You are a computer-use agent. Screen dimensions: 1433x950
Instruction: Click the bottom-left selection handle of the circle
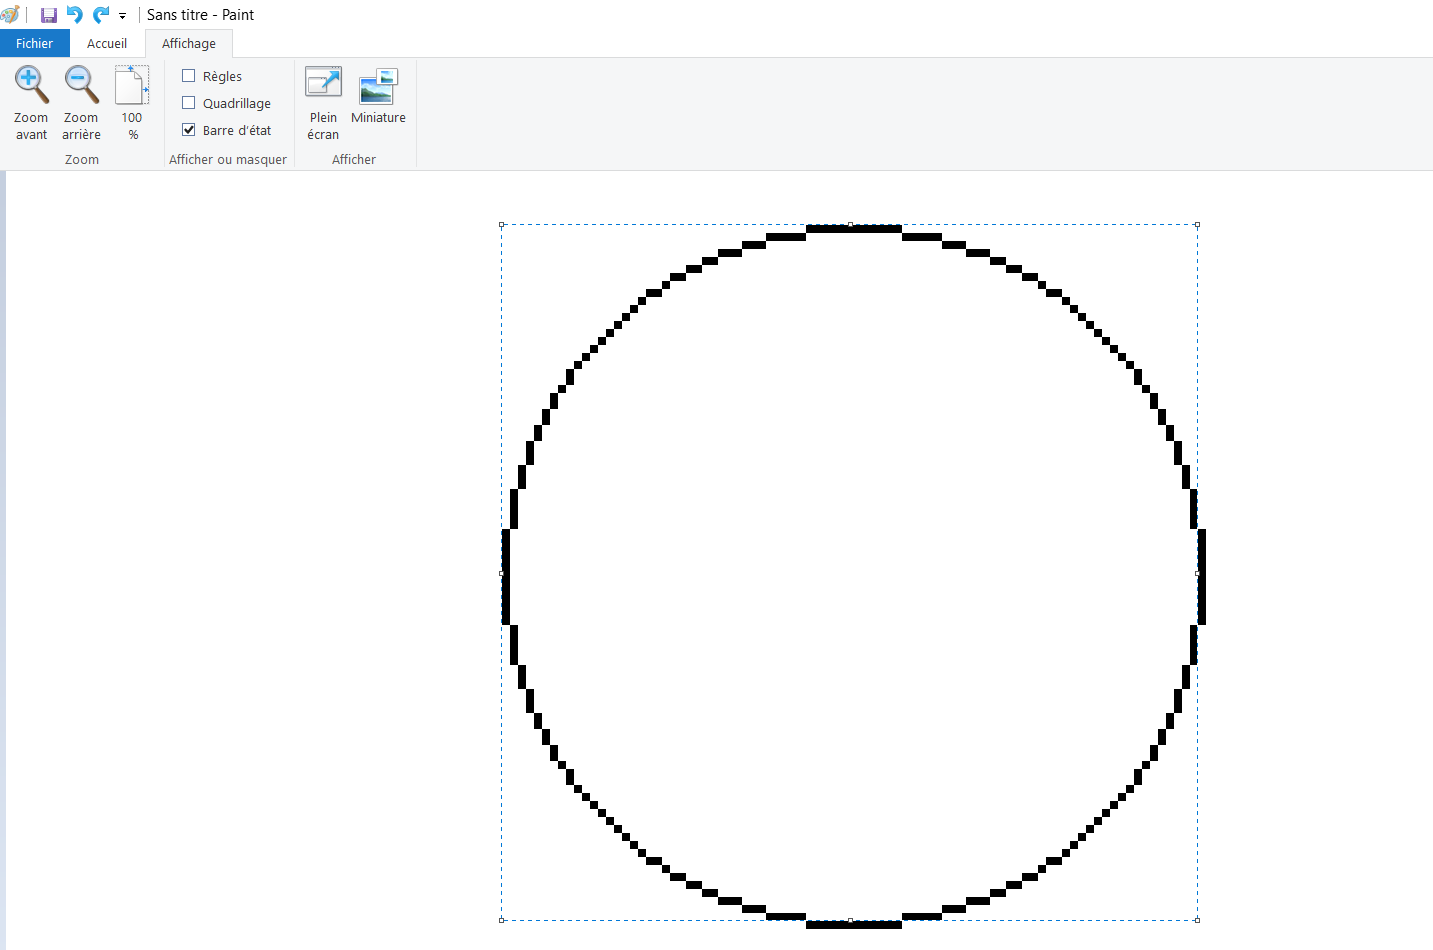pyautogui.click(x=502, y=920)
